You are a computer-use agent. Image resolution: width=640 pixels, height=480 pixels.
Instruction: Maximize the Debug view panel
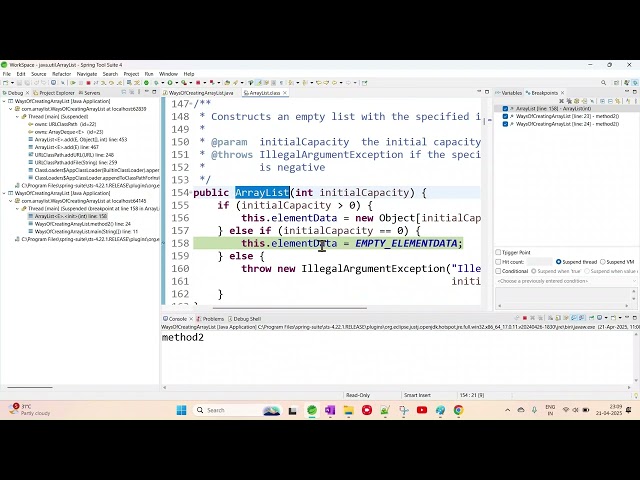pyautogui.click(x=154, y=92)
